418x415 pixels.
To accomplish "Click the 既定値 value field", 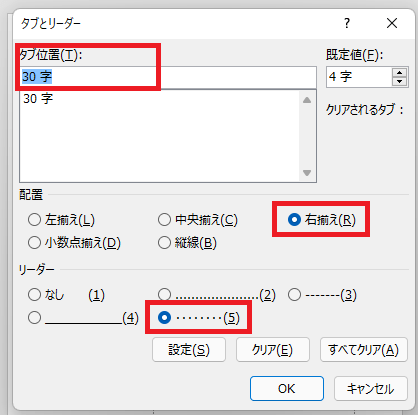I will (360, 77).
